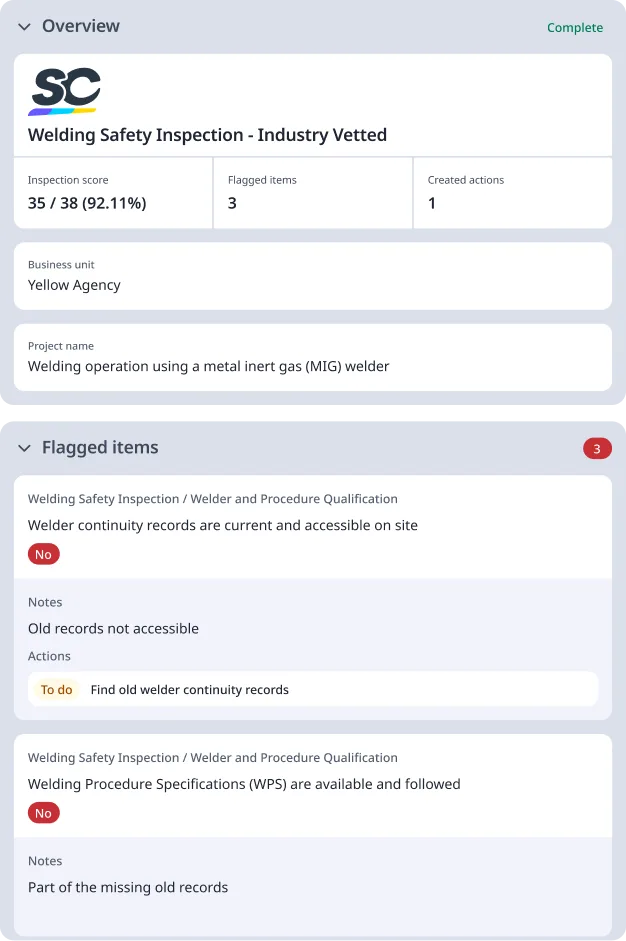This screenshot has height=941, width=626.
Task: Select the Created actions count cell
Action: pyautogui.click(x=511, y=193)
